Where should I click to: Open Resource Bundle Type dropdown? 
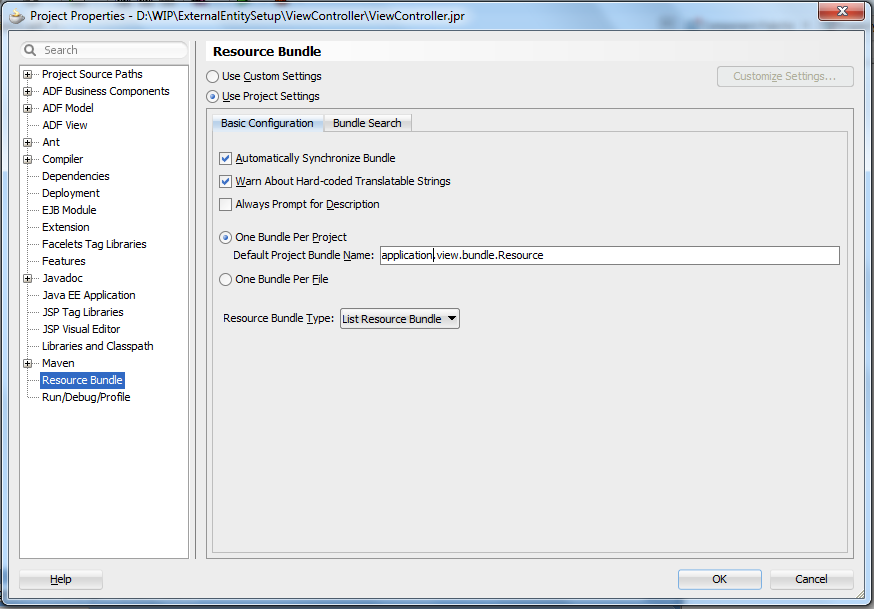pyautogui.click(x=400, y=319)
